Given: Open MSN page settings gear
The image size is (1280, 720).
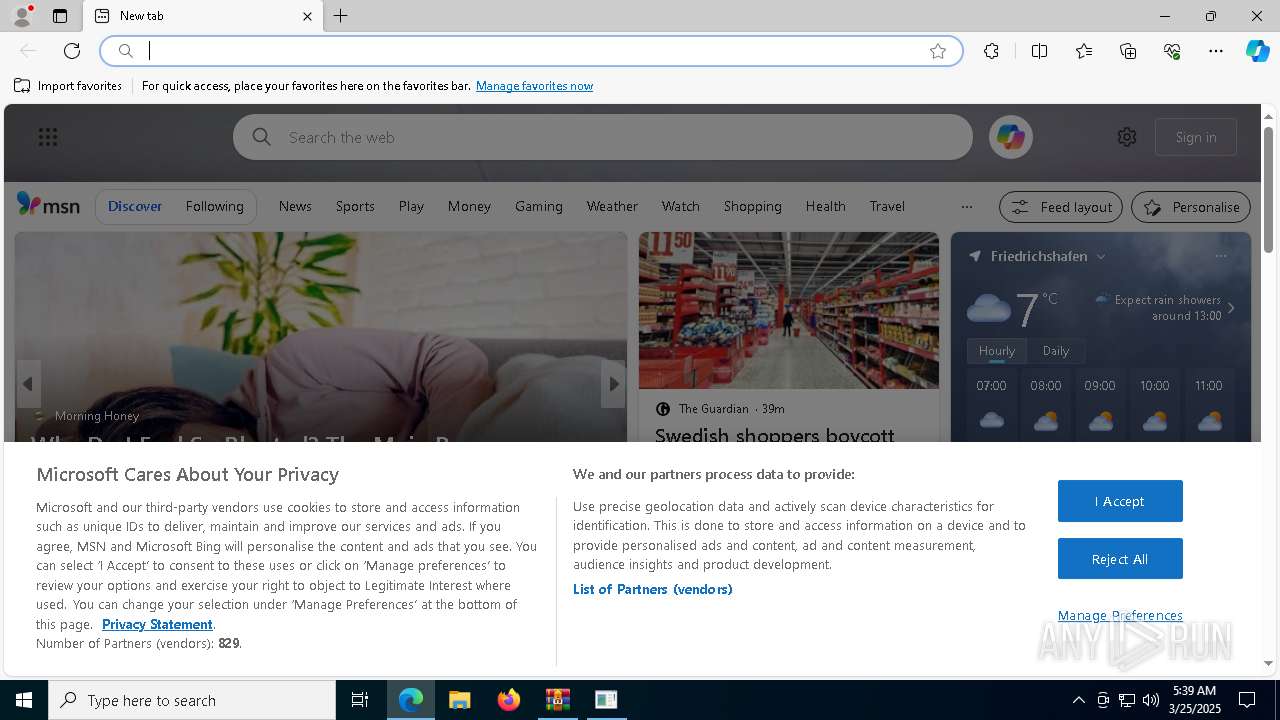Looking at the screenshot, I should (1127, 137).
